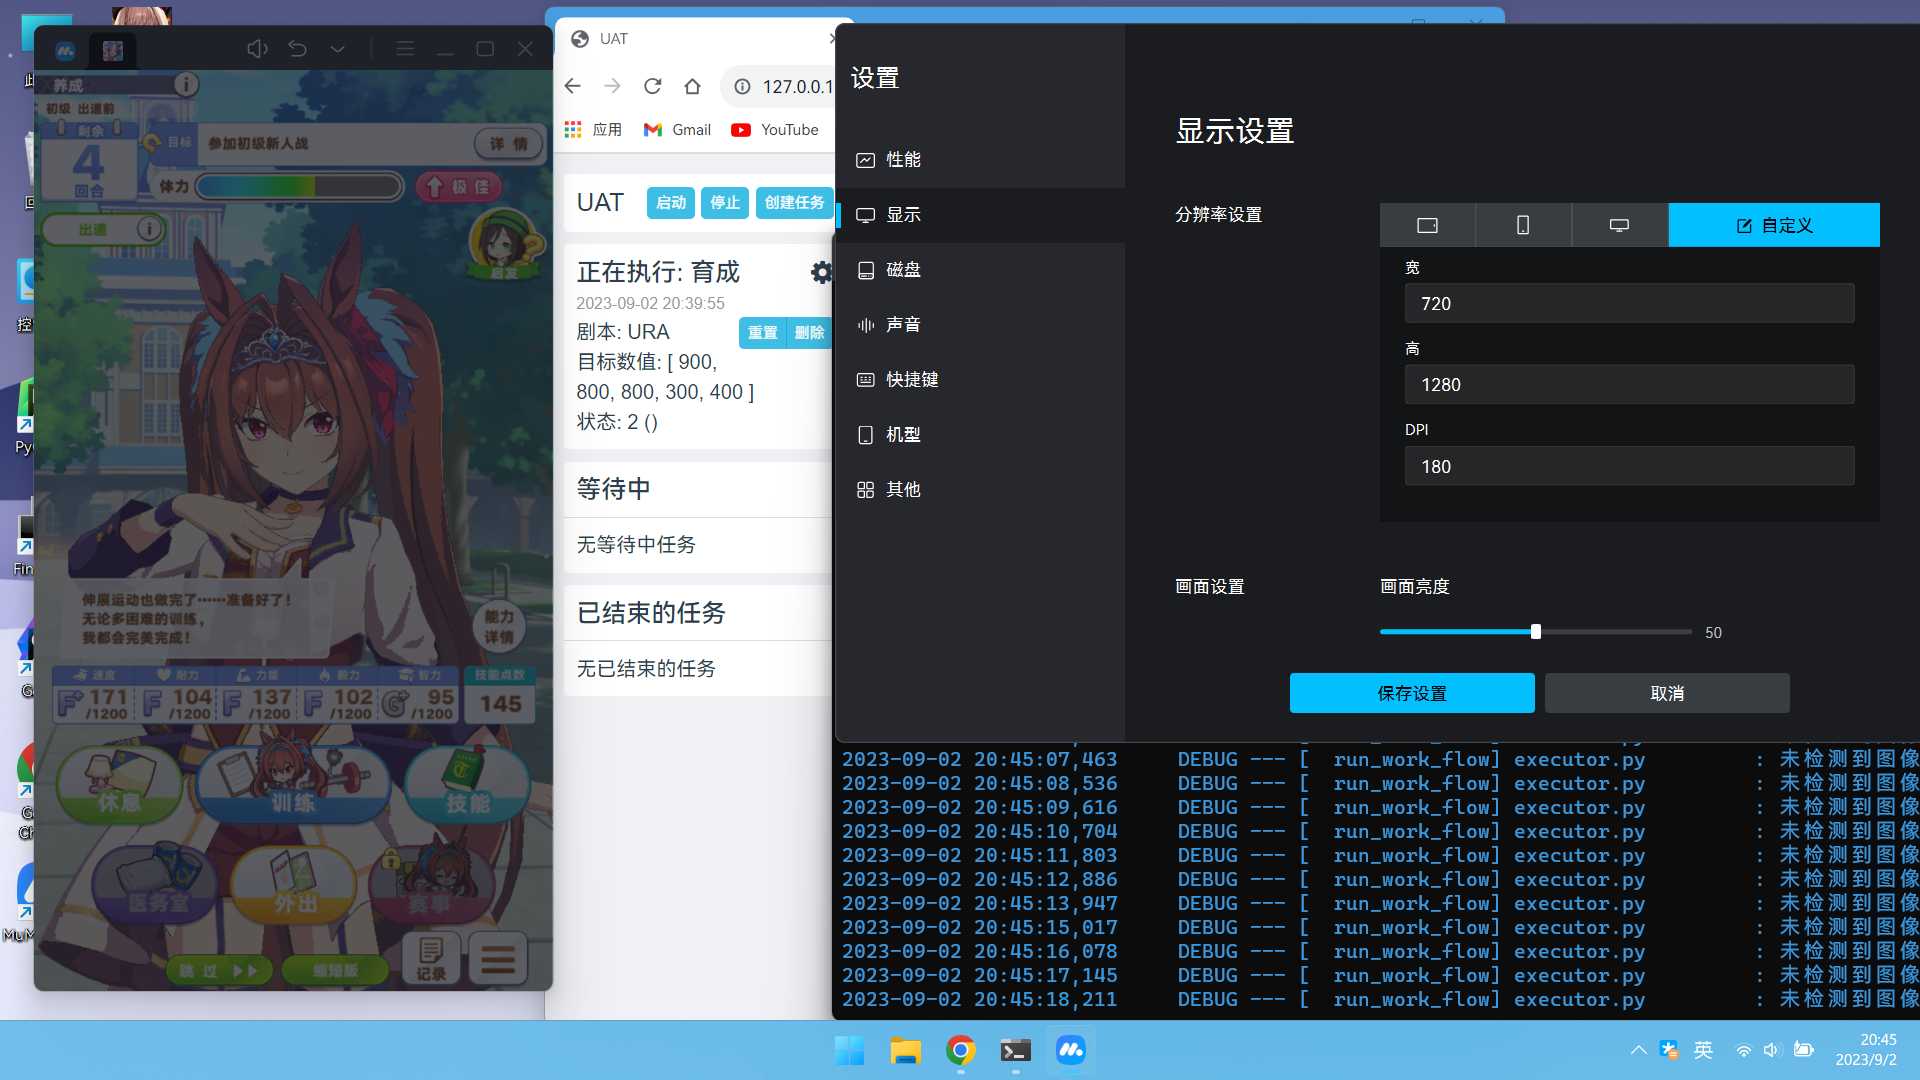Viewport: 1920px width, 1080px height.
Task: Open the 性能 settings section icon
Action: pos(866,160)
